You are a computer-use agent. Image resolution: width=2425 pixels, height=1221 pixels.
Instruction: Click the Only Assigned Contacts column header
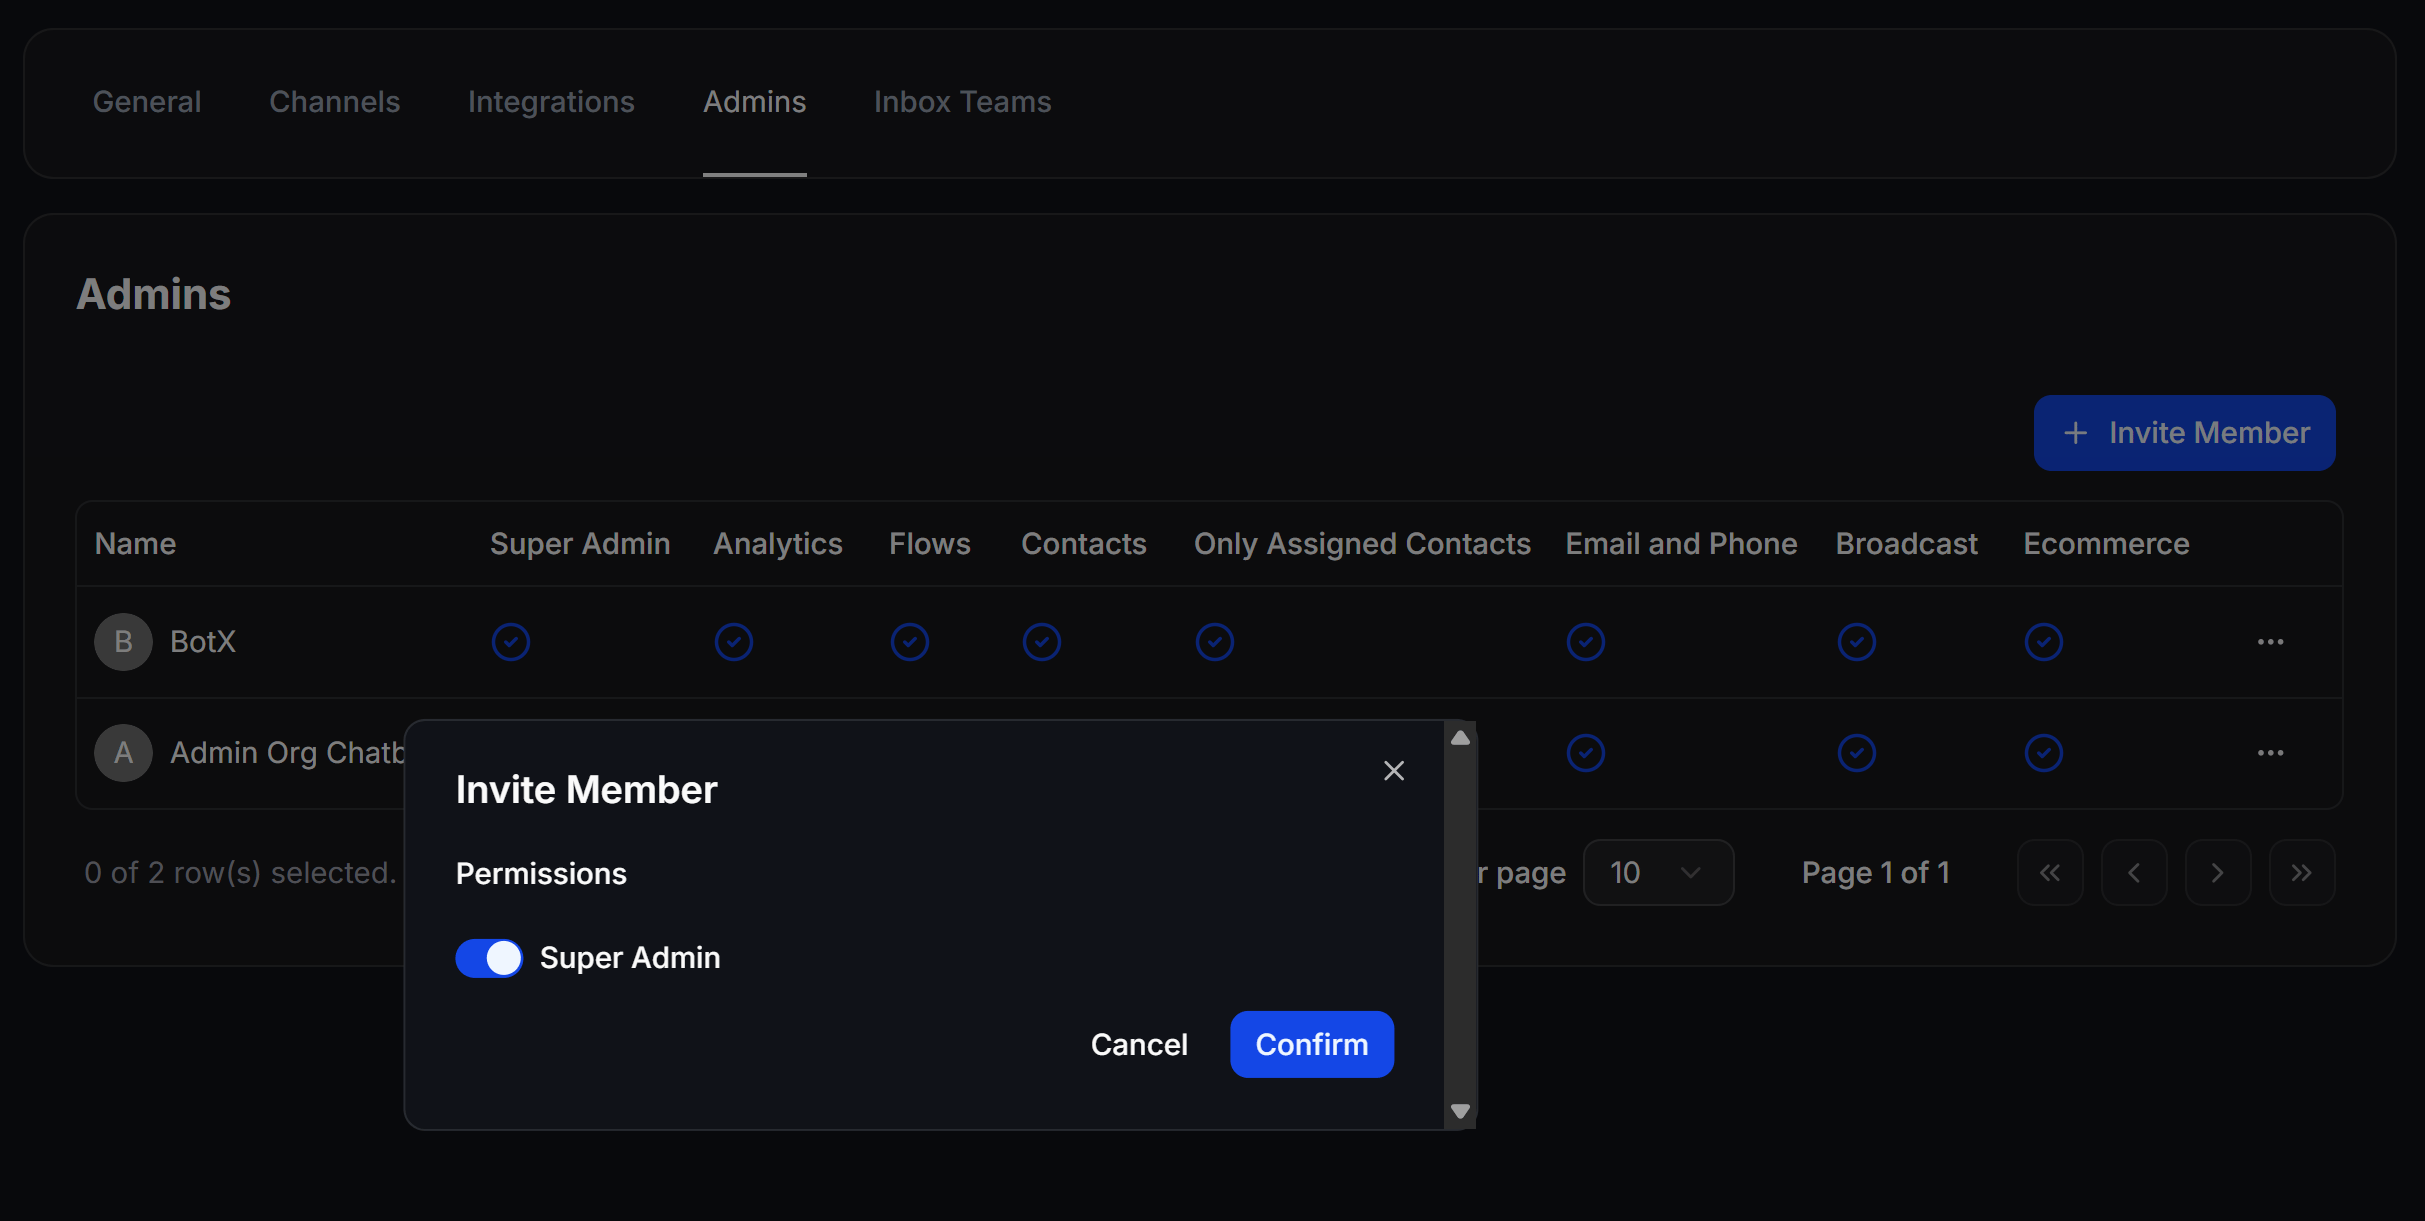tap(1362, 544)
